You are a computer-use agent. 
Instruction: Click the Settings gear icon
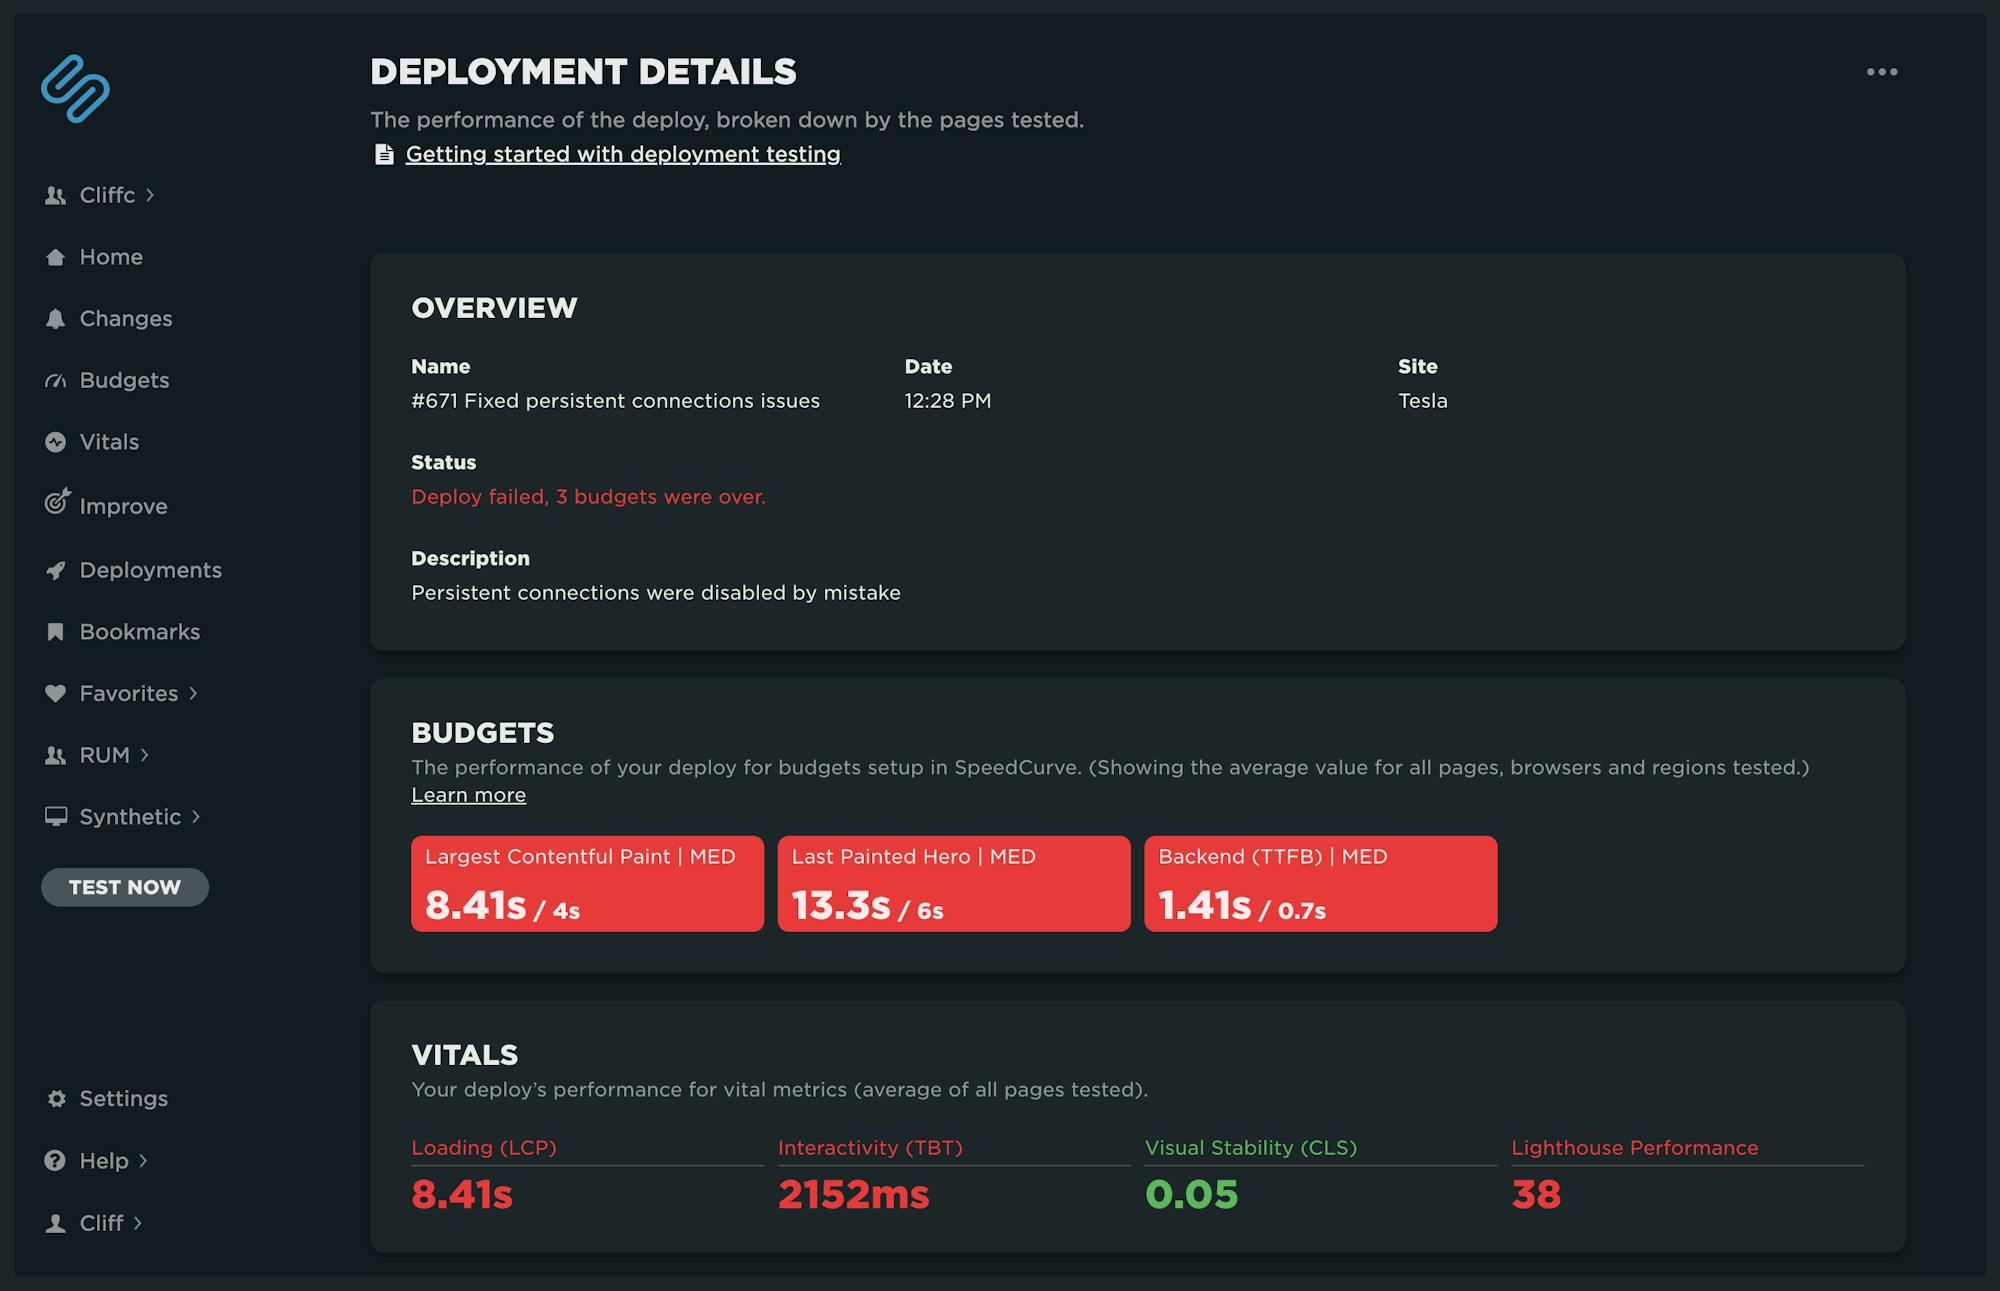pyautogui.click(x=56, y=1099)
